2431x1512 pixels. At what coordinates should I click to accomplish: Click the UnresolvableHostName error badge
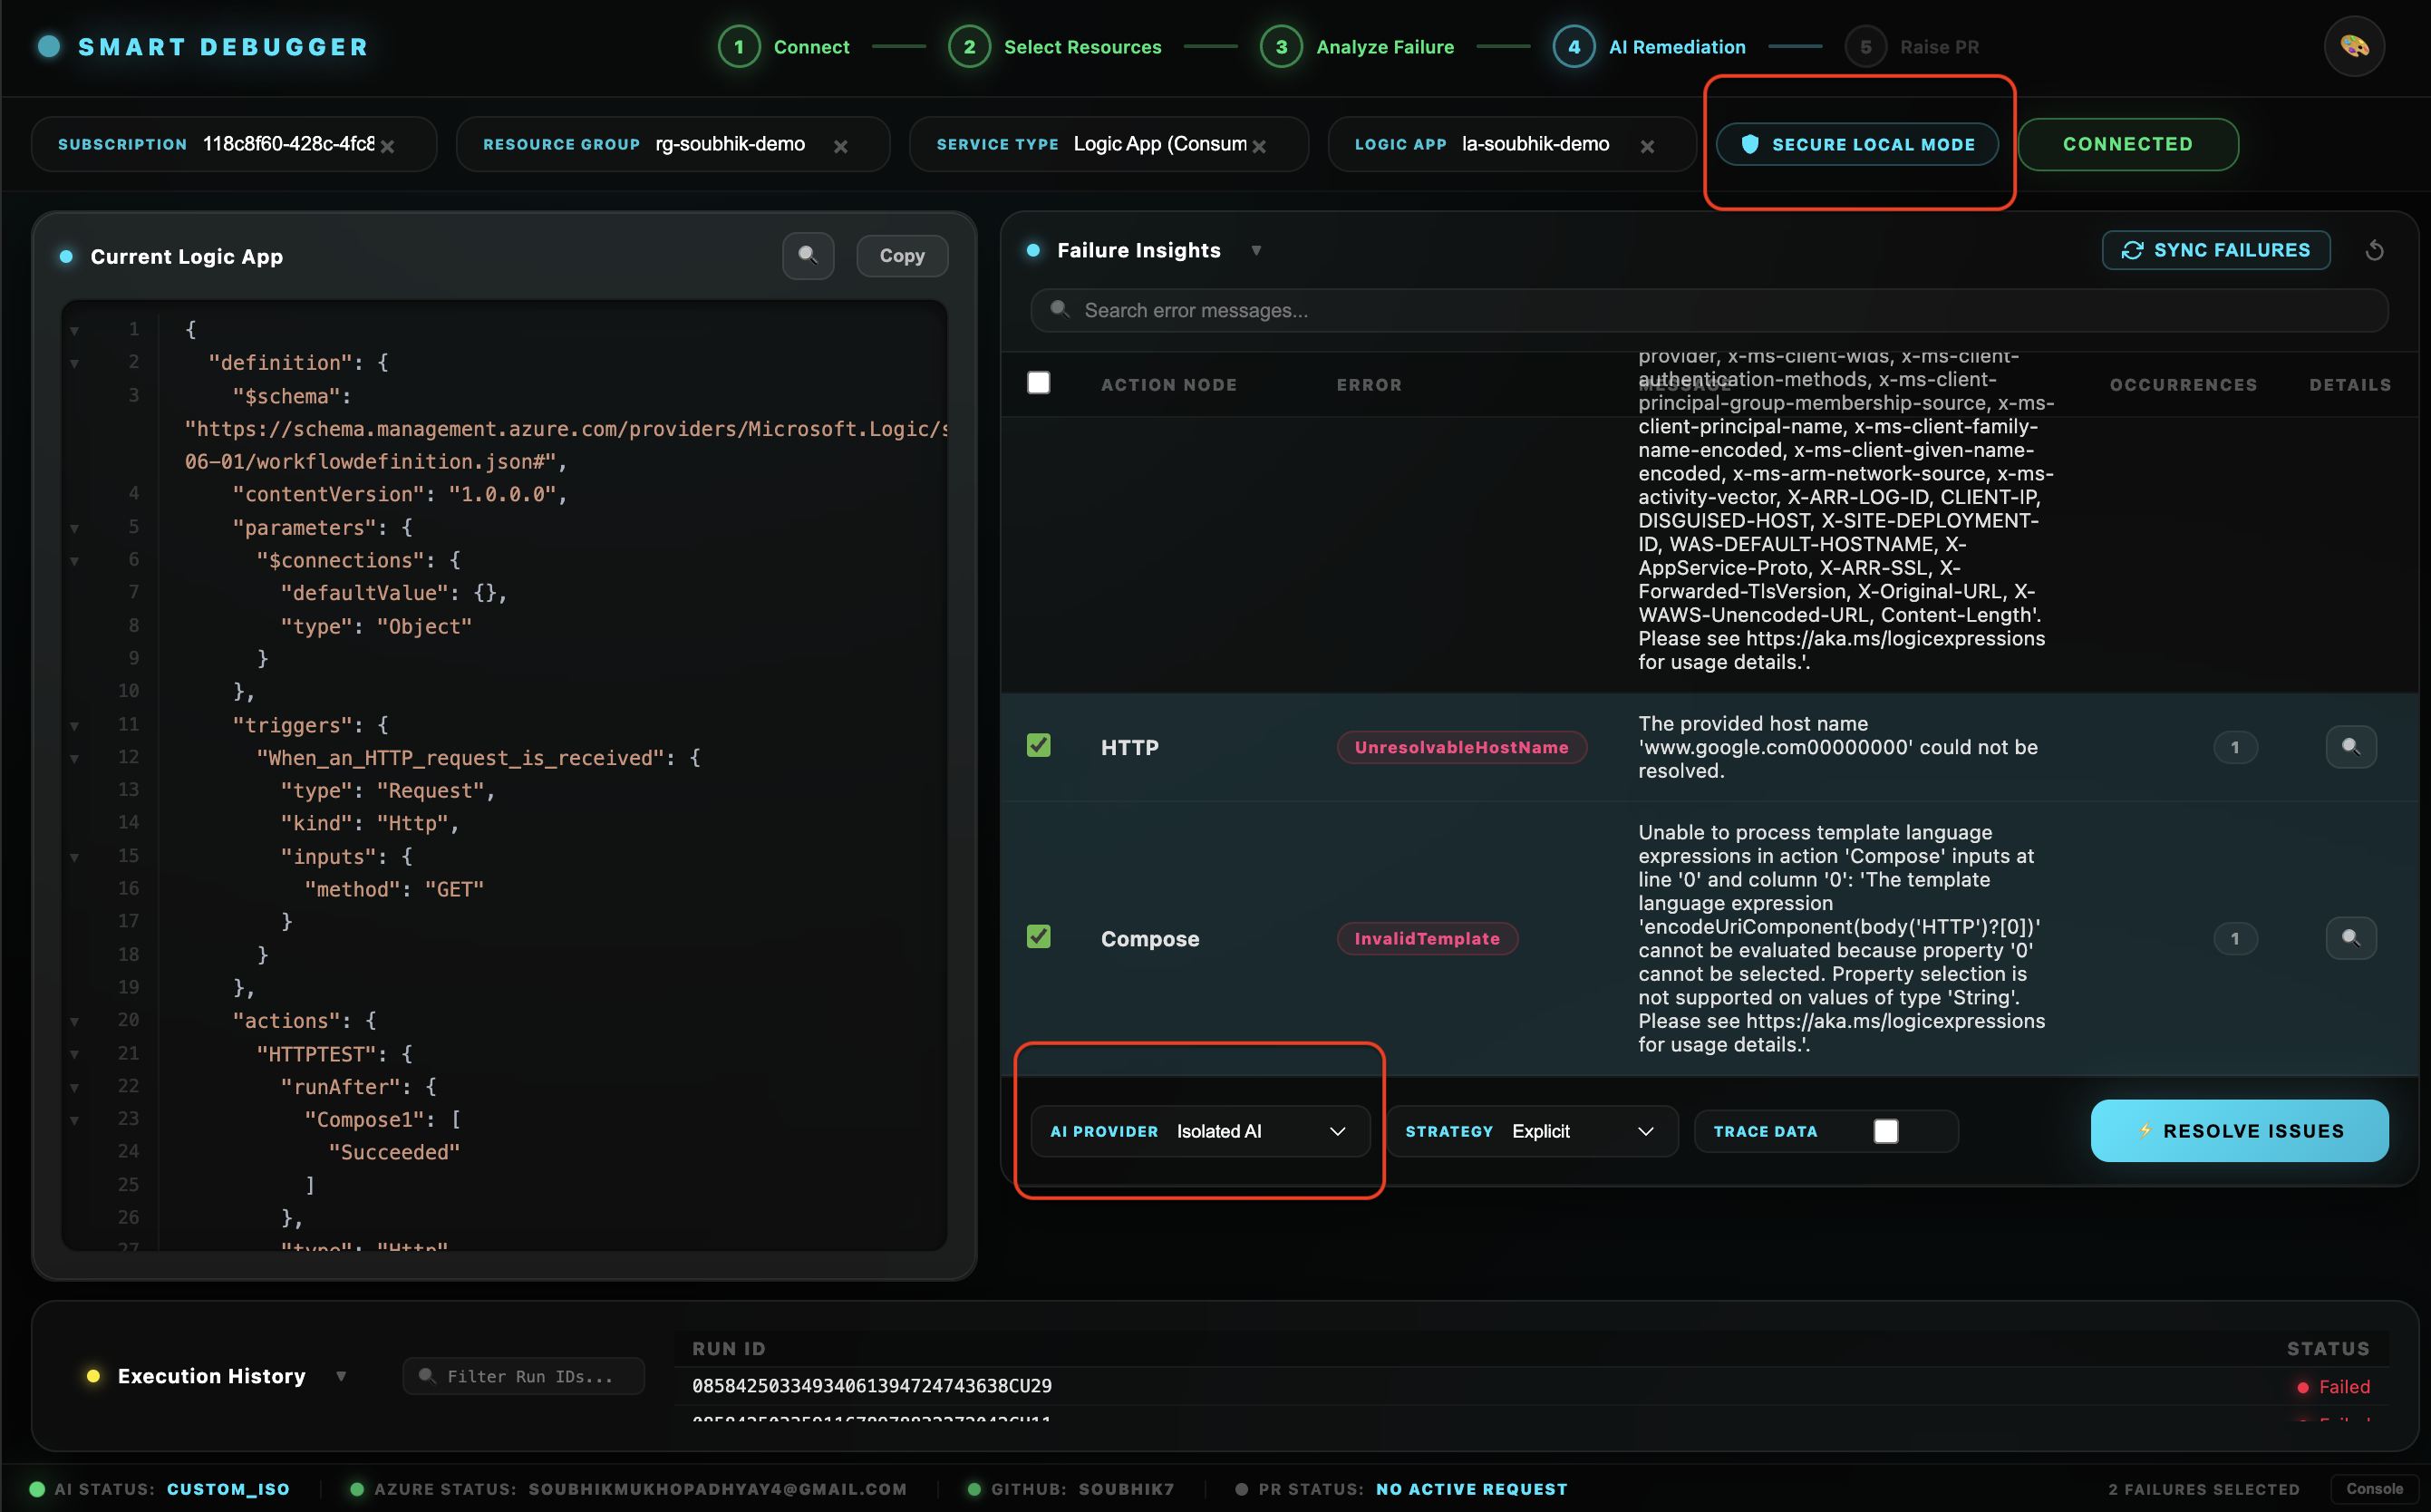pos(1461,747)
